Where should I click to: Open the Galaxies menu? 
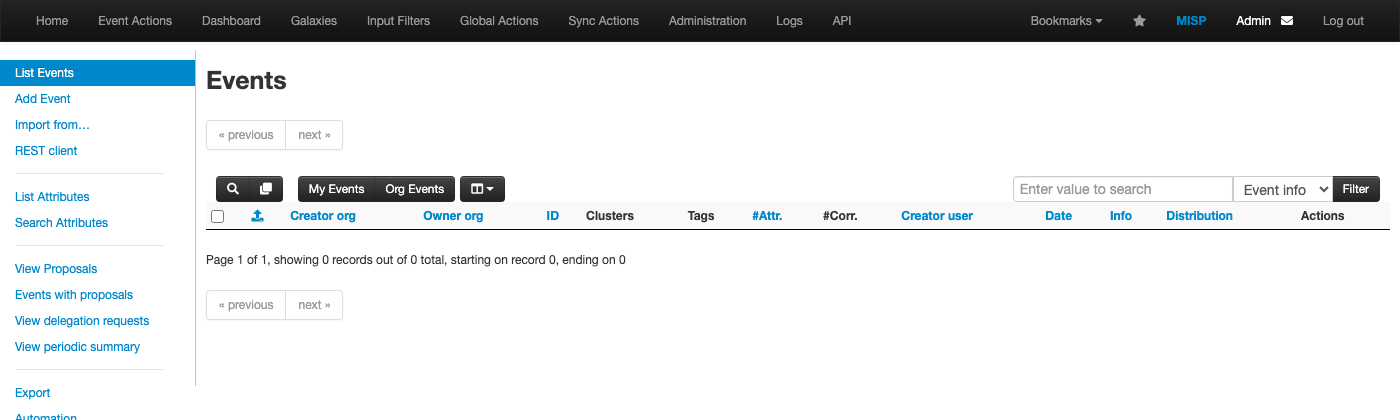314,21
